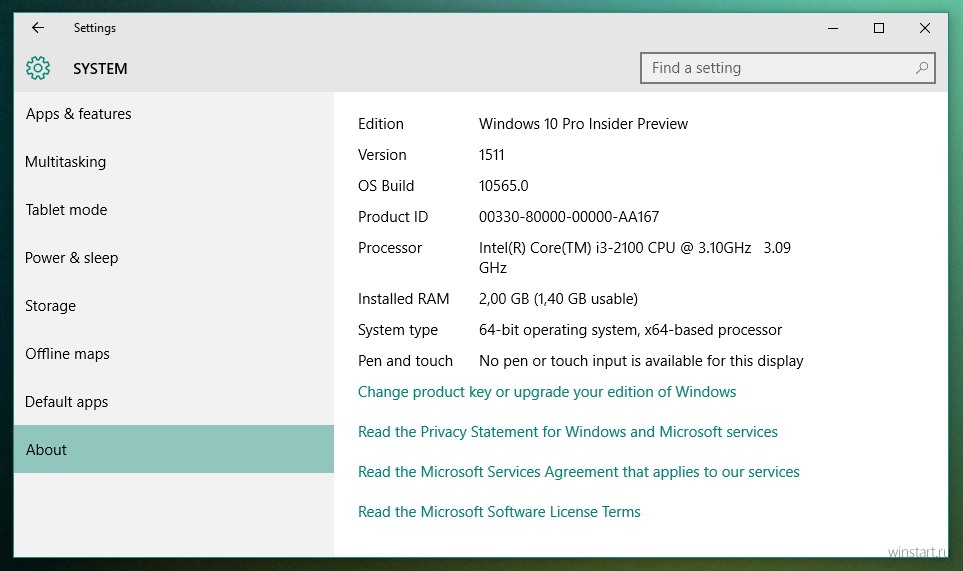Open Storage settings
The height and width of the screenshot is (571, 963).
[174, 306]
